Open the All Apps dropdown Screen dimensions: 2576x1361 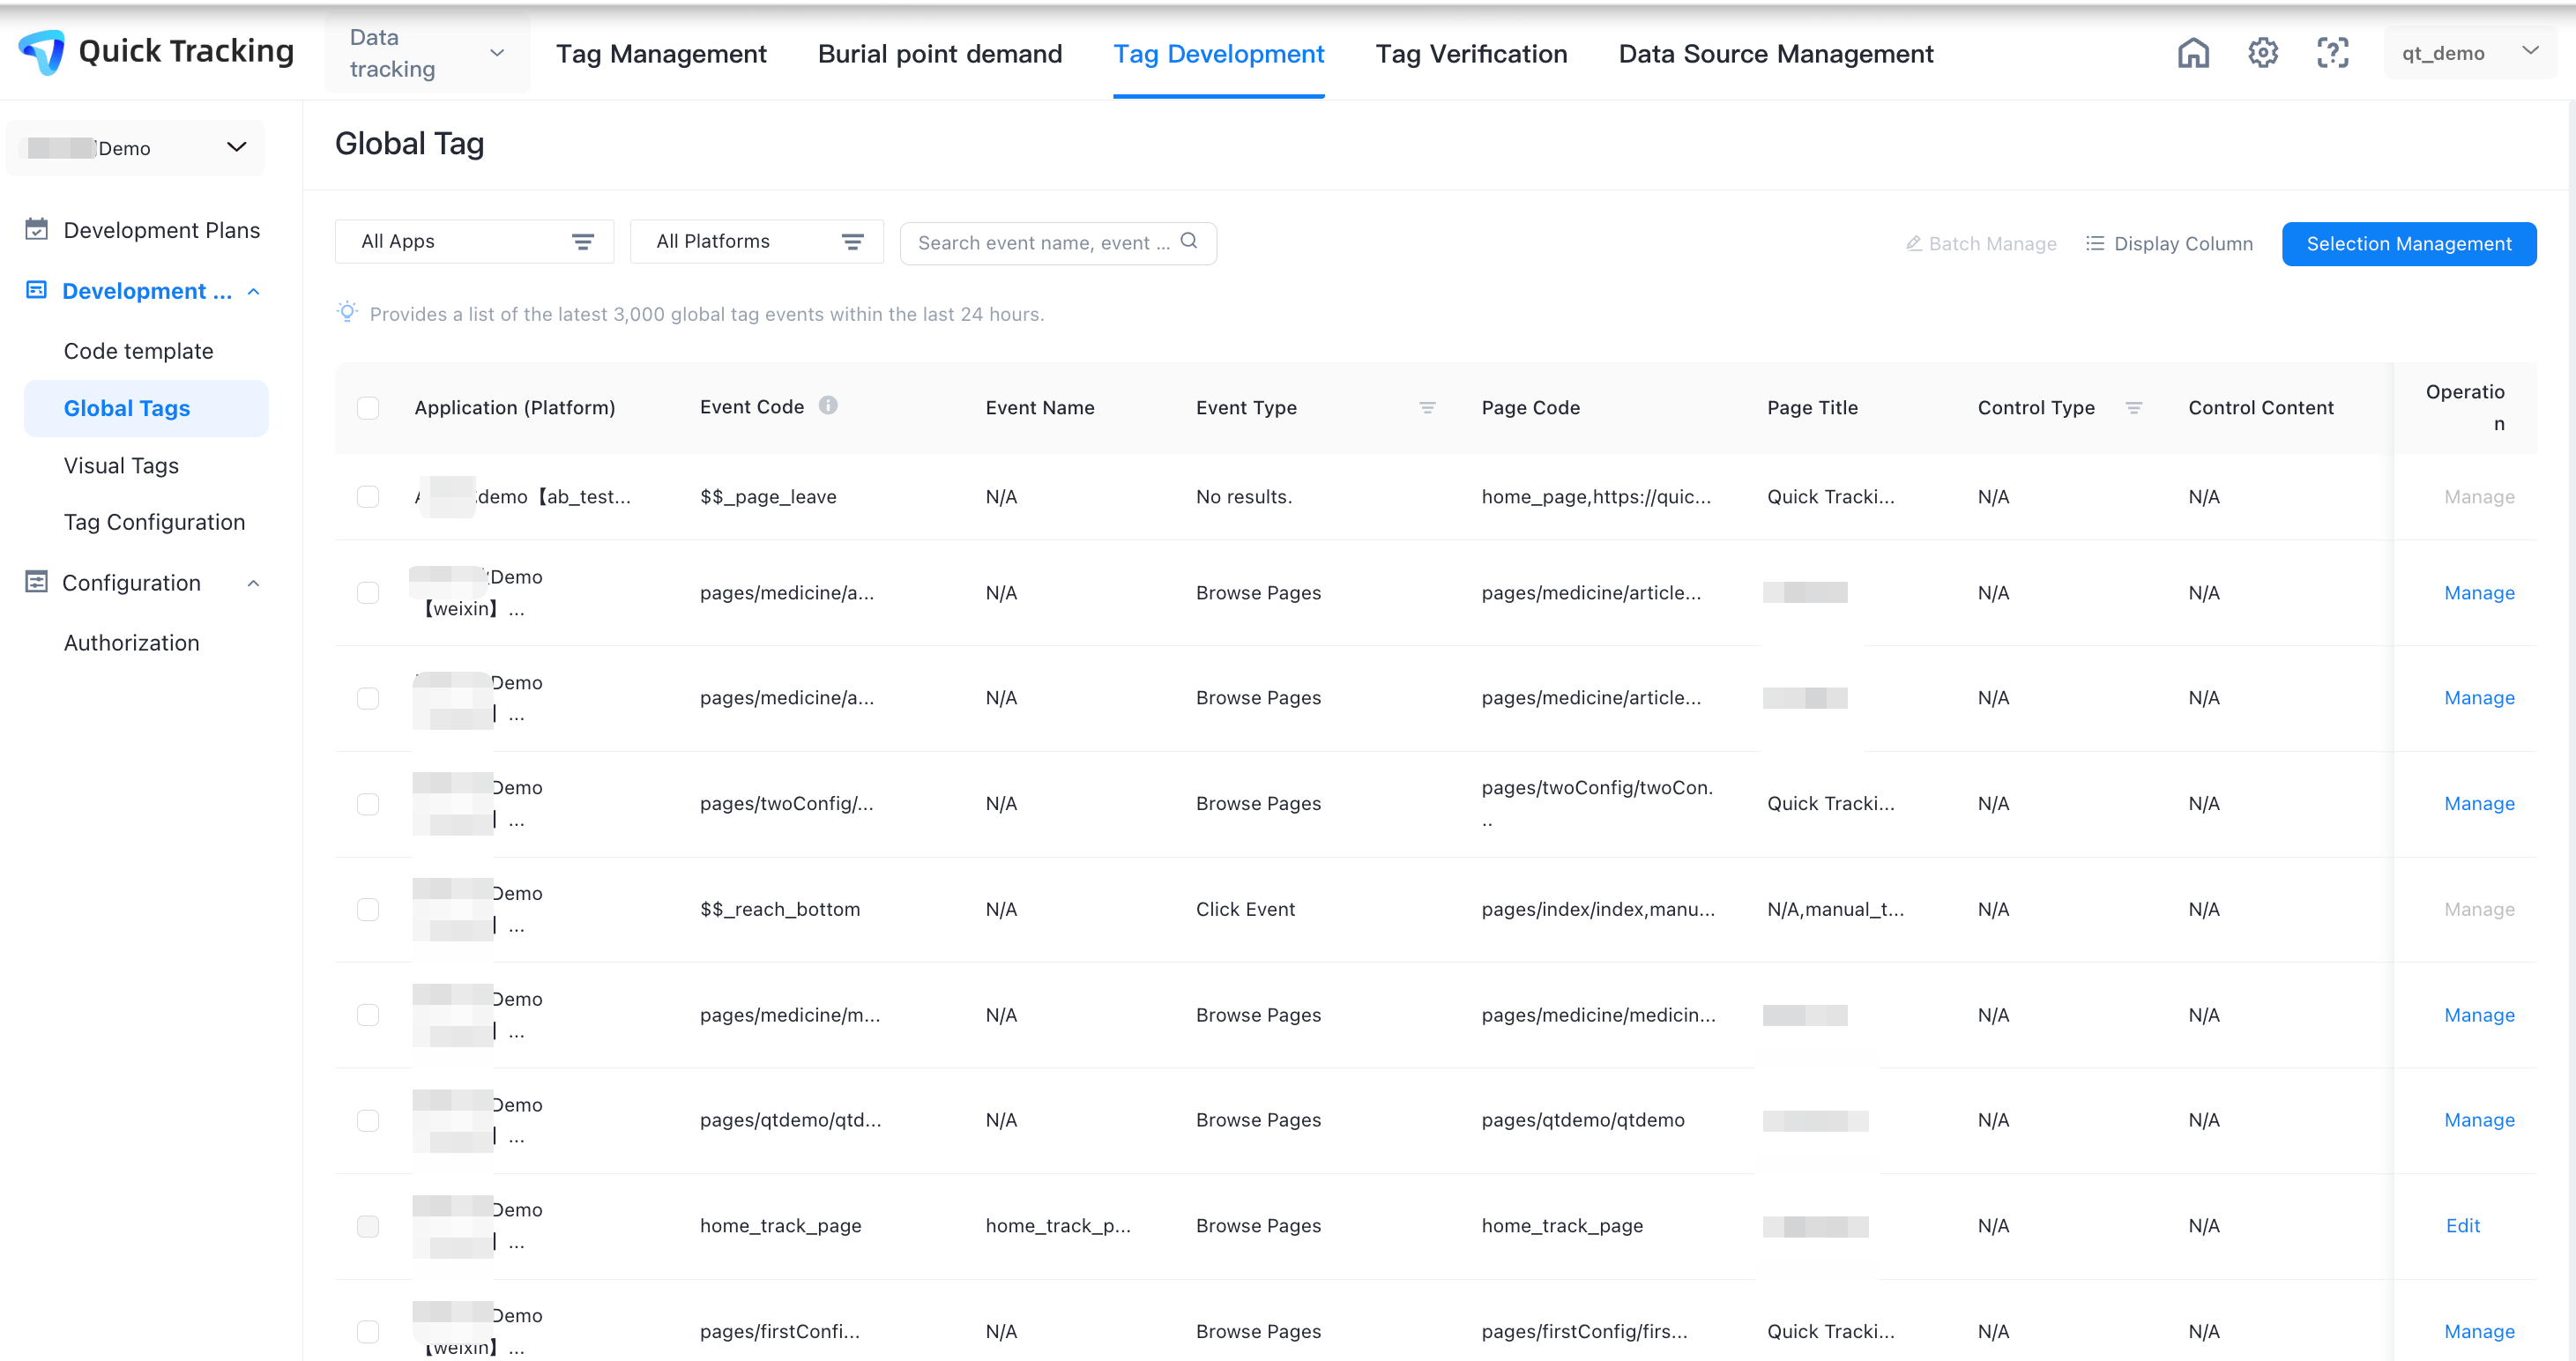click(x=474, y=241)
